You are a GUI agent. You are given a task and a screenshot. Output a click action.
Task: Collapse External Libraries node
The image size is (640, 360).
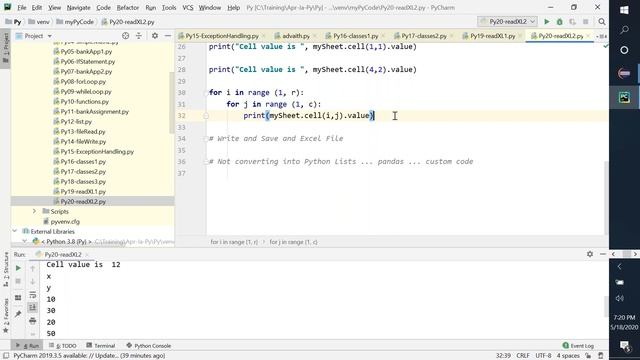pyautogui.click(x=15, y=231)
